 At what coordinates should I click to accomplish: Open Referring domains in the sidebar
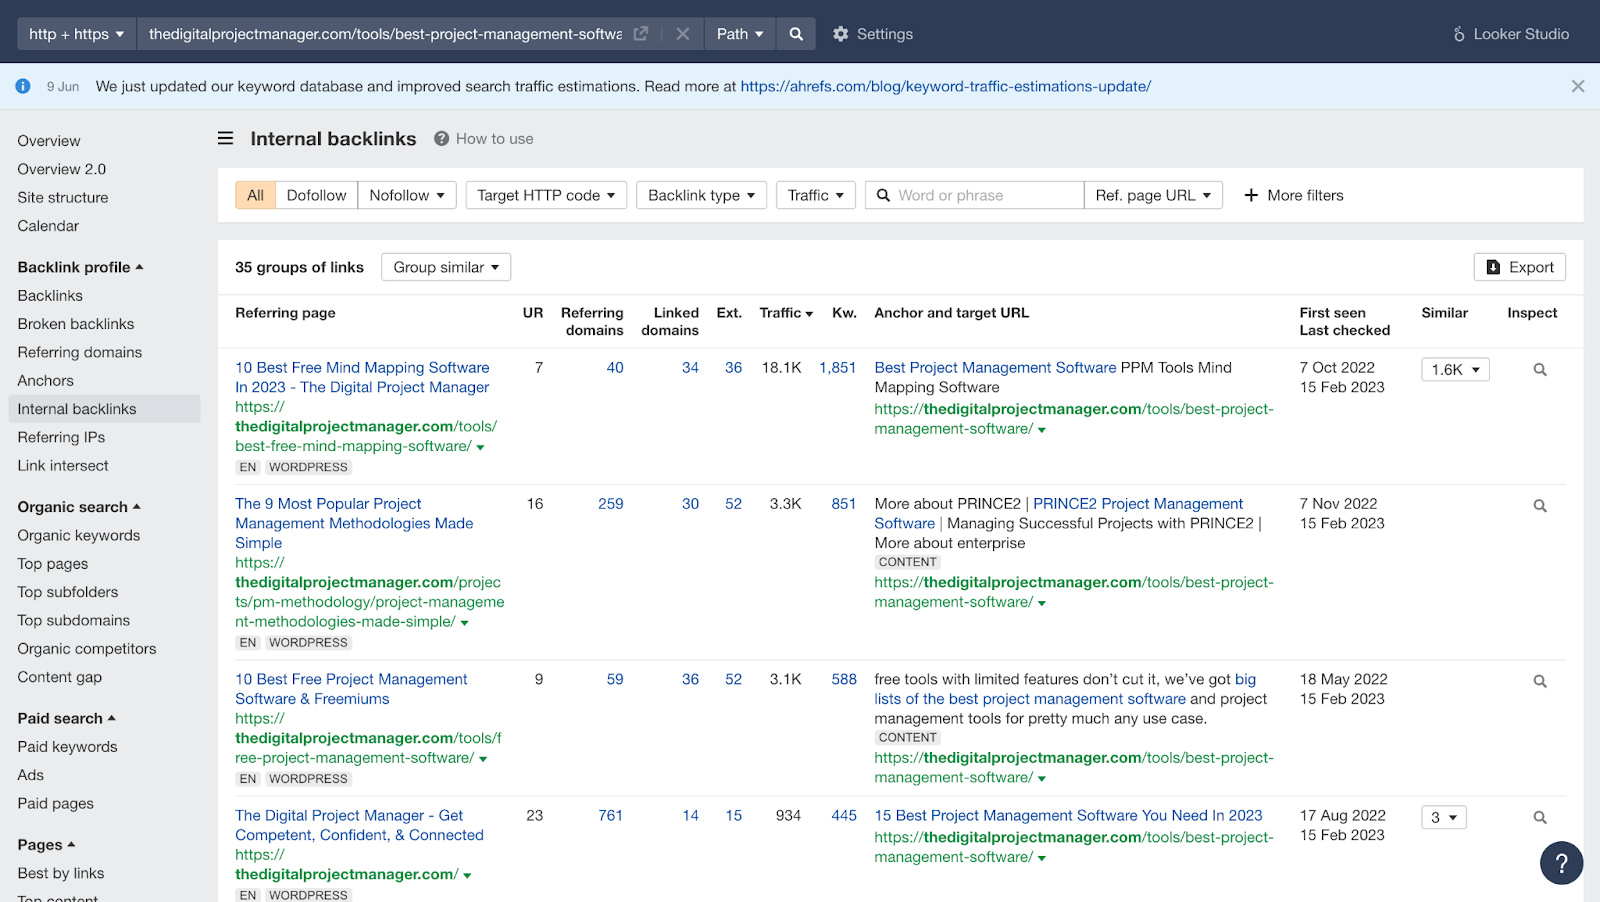pyautogui.click(x=80, y=352)
